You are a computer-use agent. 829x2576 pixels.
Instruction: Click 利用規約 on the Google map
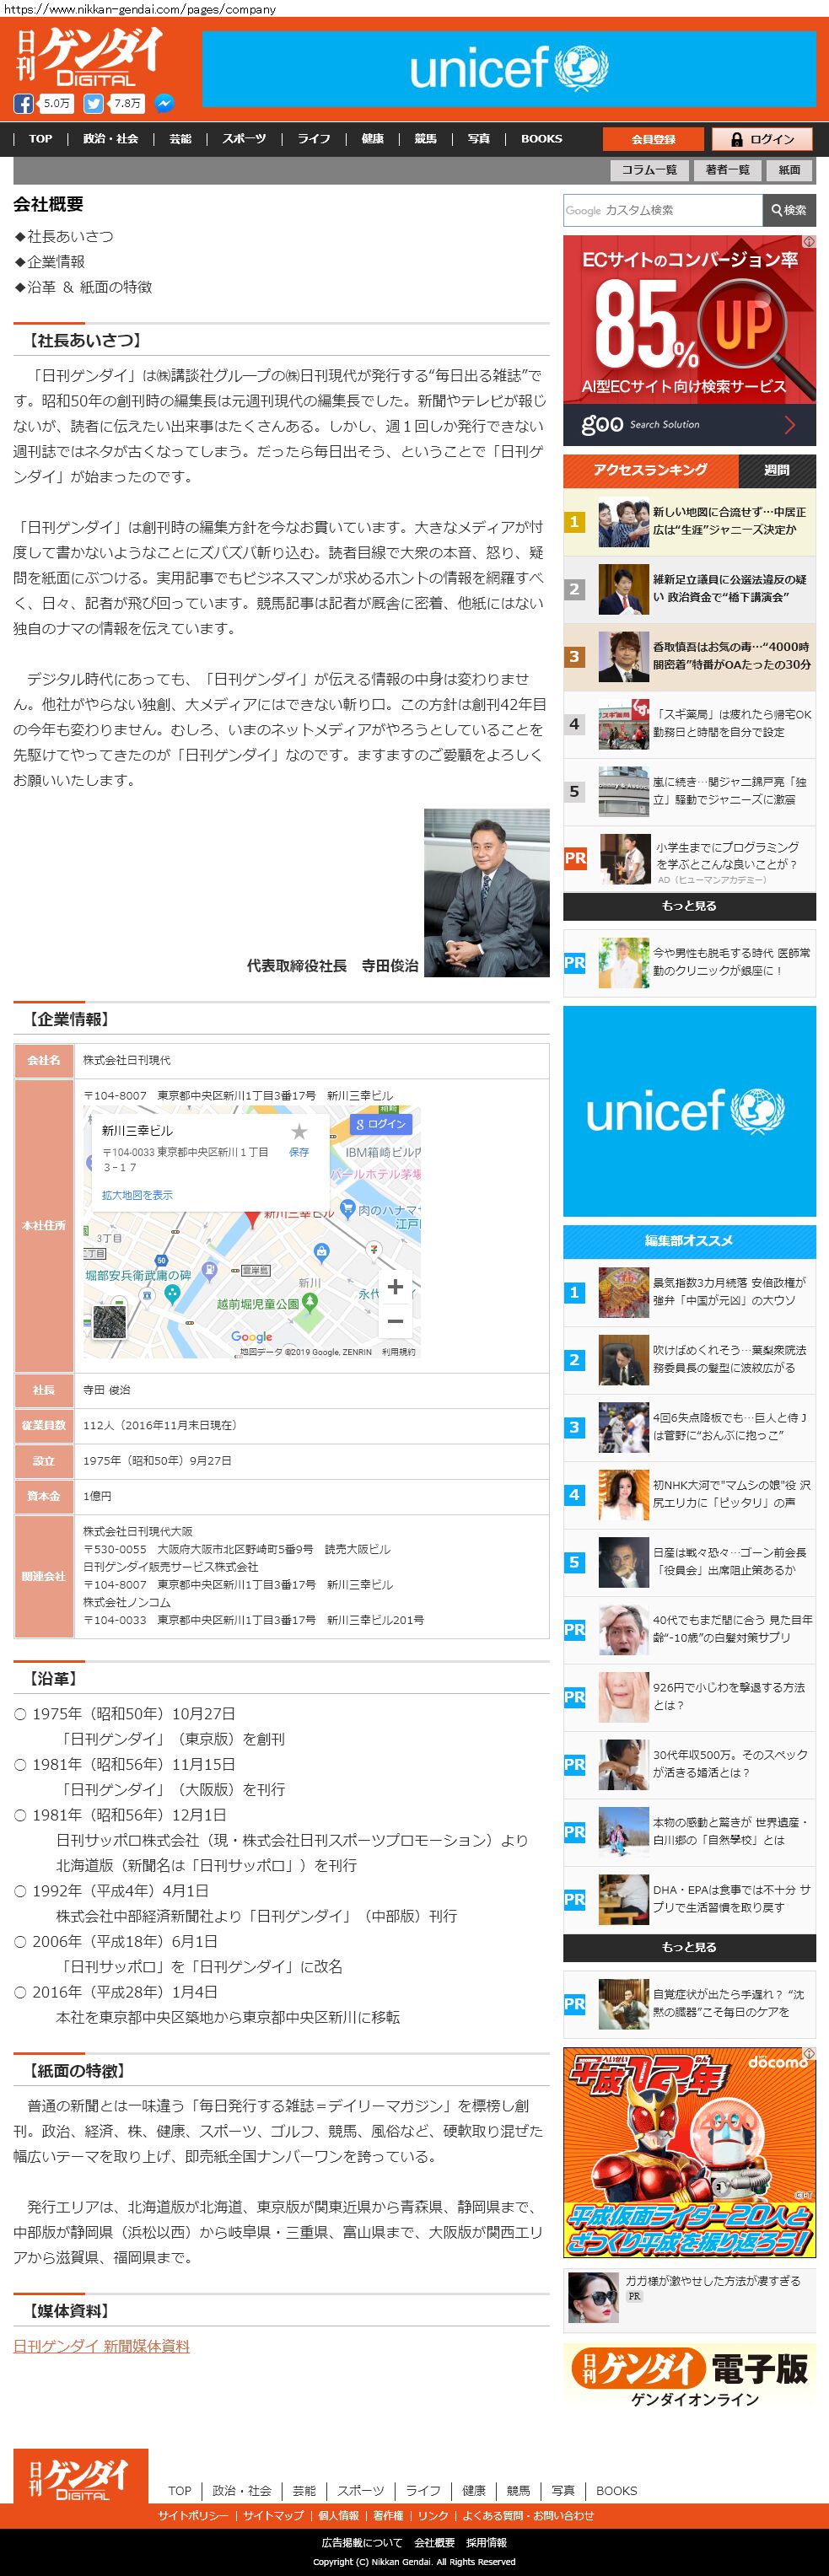click(x=398, y=1352)
